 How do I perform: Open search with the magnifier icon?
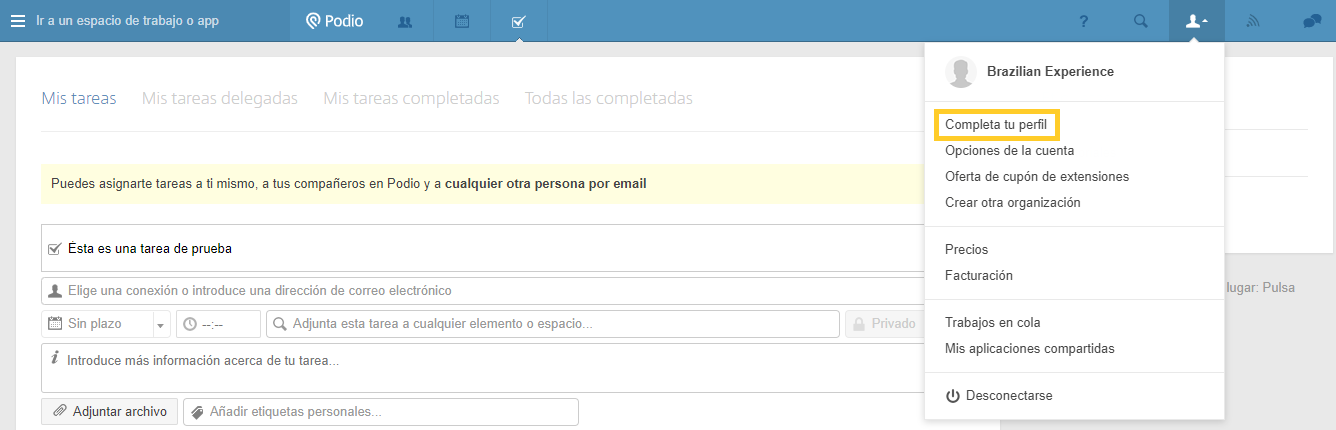coord(1140,21)
